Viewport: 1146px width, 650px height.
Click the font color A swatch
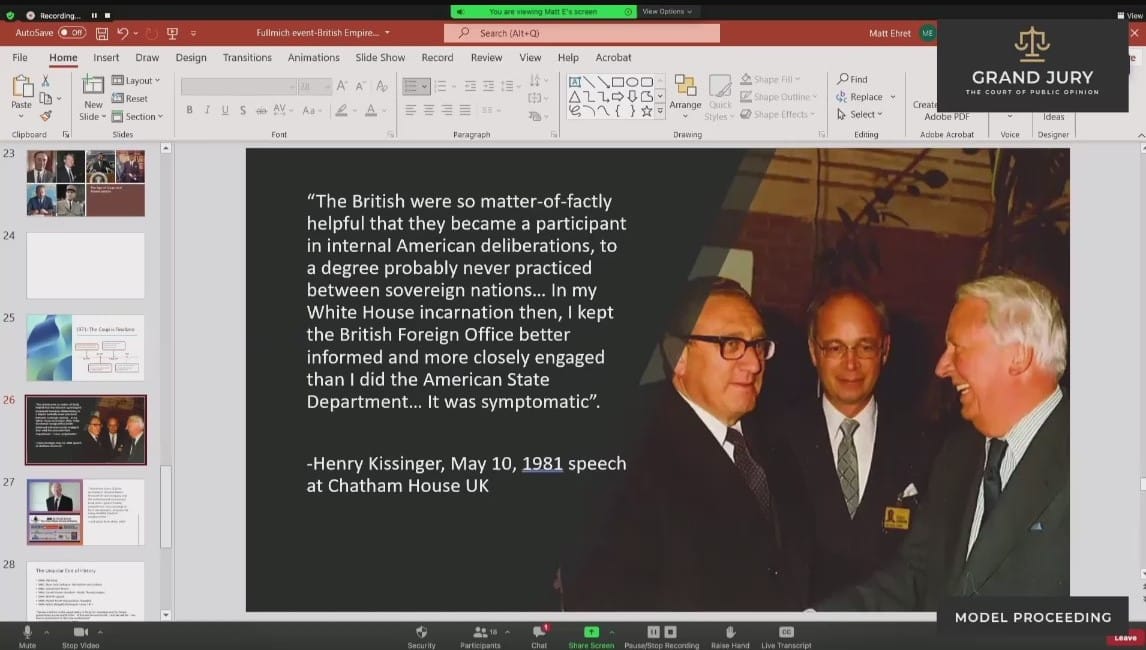coord(370,110)
